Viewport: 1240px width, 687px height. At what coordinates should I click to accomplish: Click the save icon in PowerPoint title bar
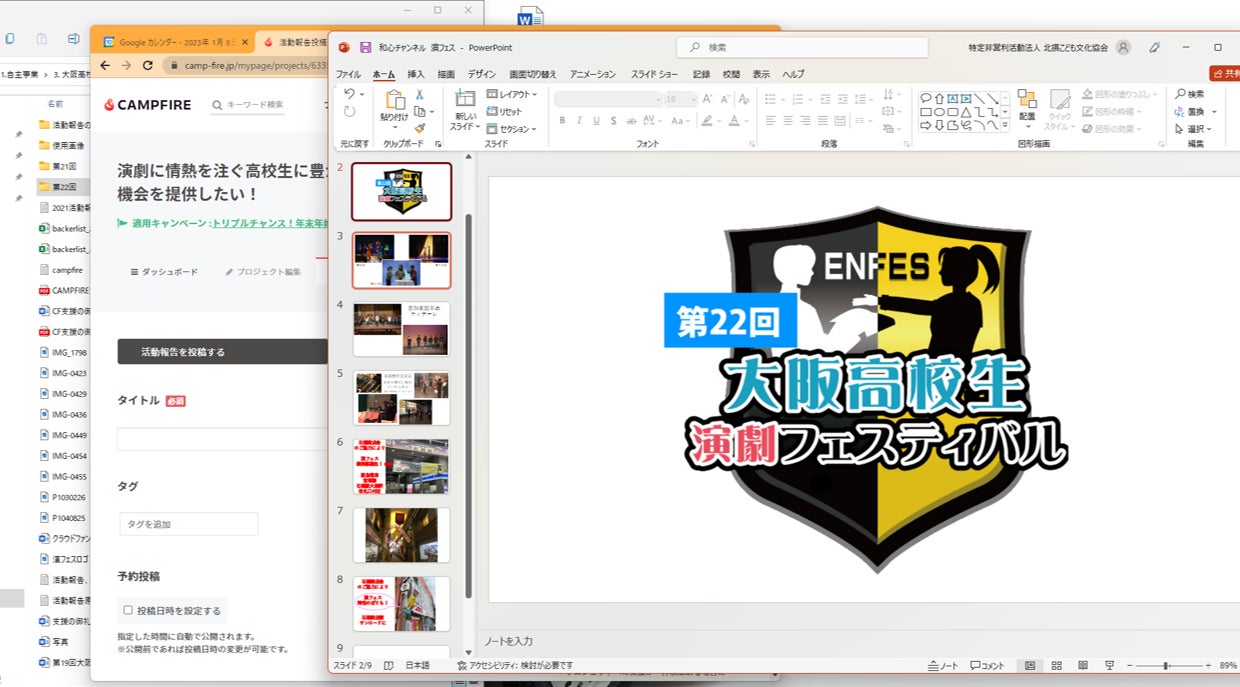[365, 47]
